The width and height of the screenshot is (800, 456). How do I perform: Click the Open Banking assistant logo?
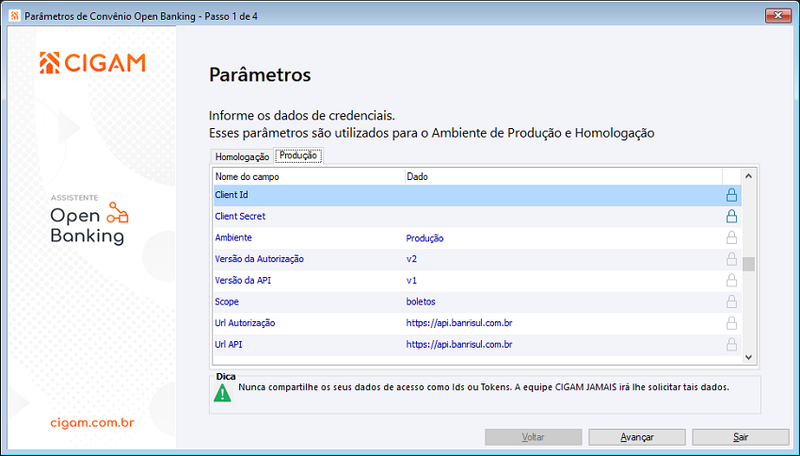[x=89, y=219]
